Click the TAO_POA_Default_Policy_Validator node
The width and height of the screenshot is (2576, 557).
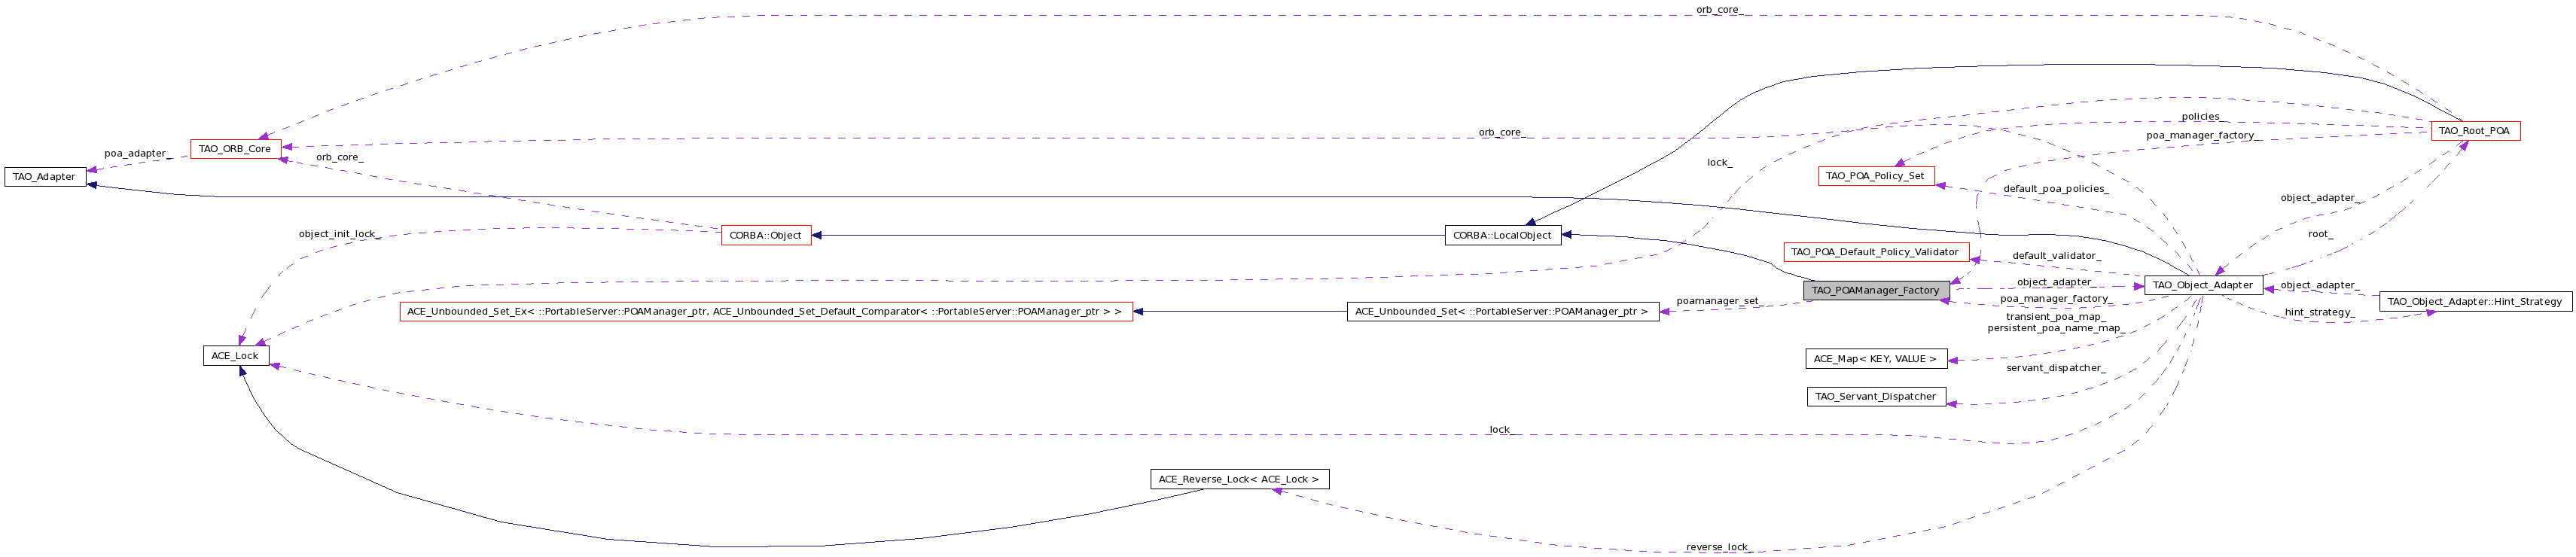click(1876, 252)
